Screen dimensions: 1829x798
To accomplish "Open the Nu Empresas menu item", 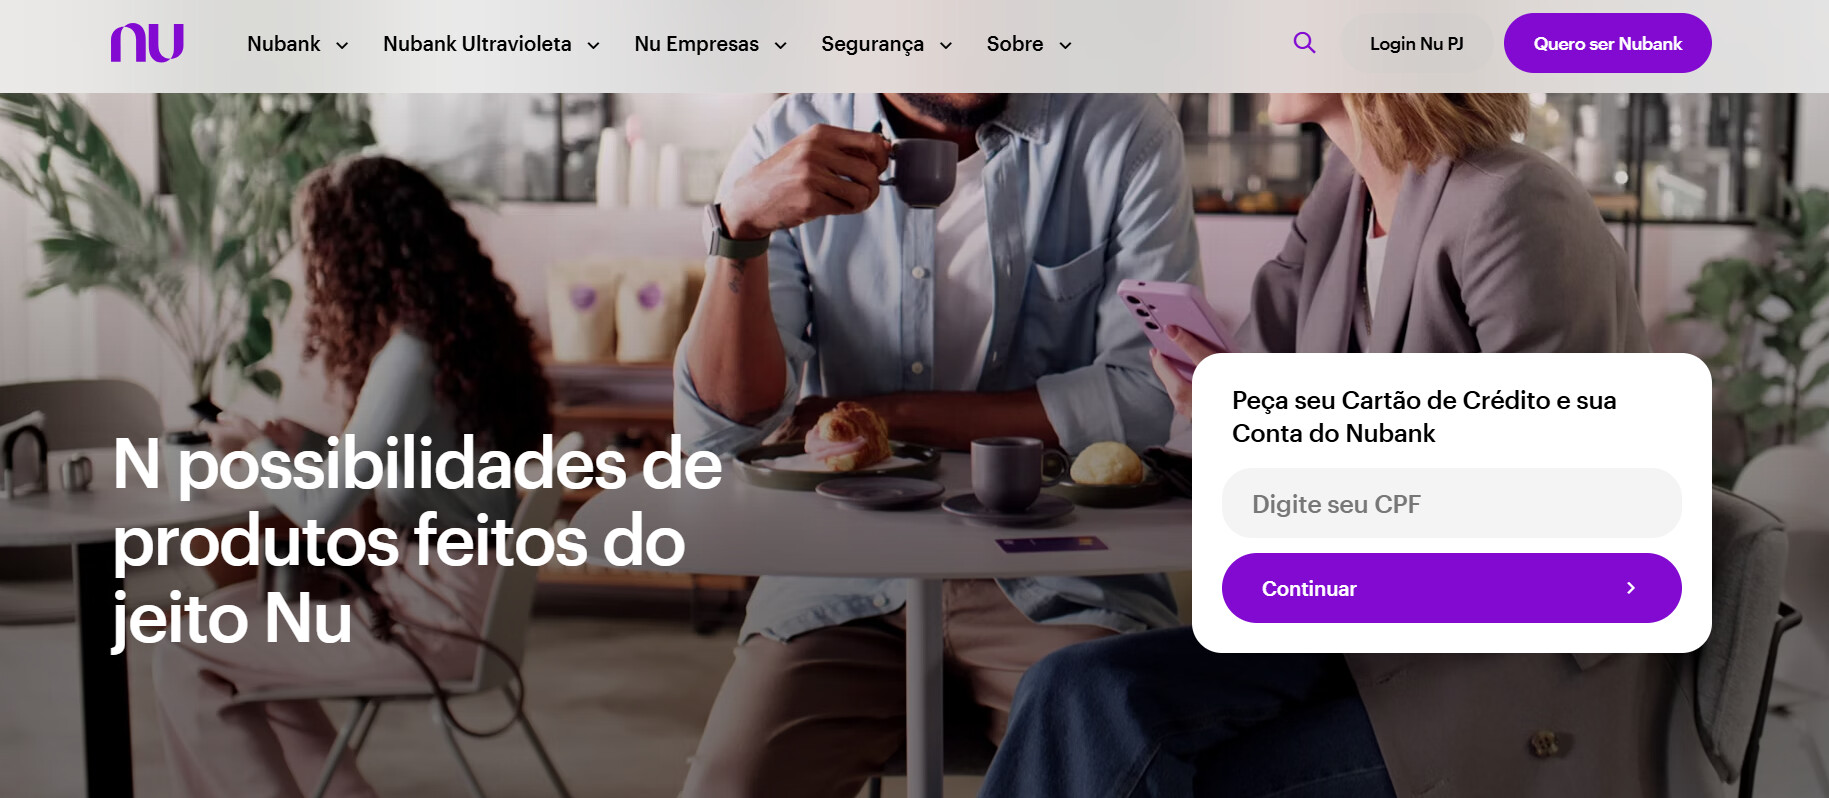I will (x=696, y=44).
